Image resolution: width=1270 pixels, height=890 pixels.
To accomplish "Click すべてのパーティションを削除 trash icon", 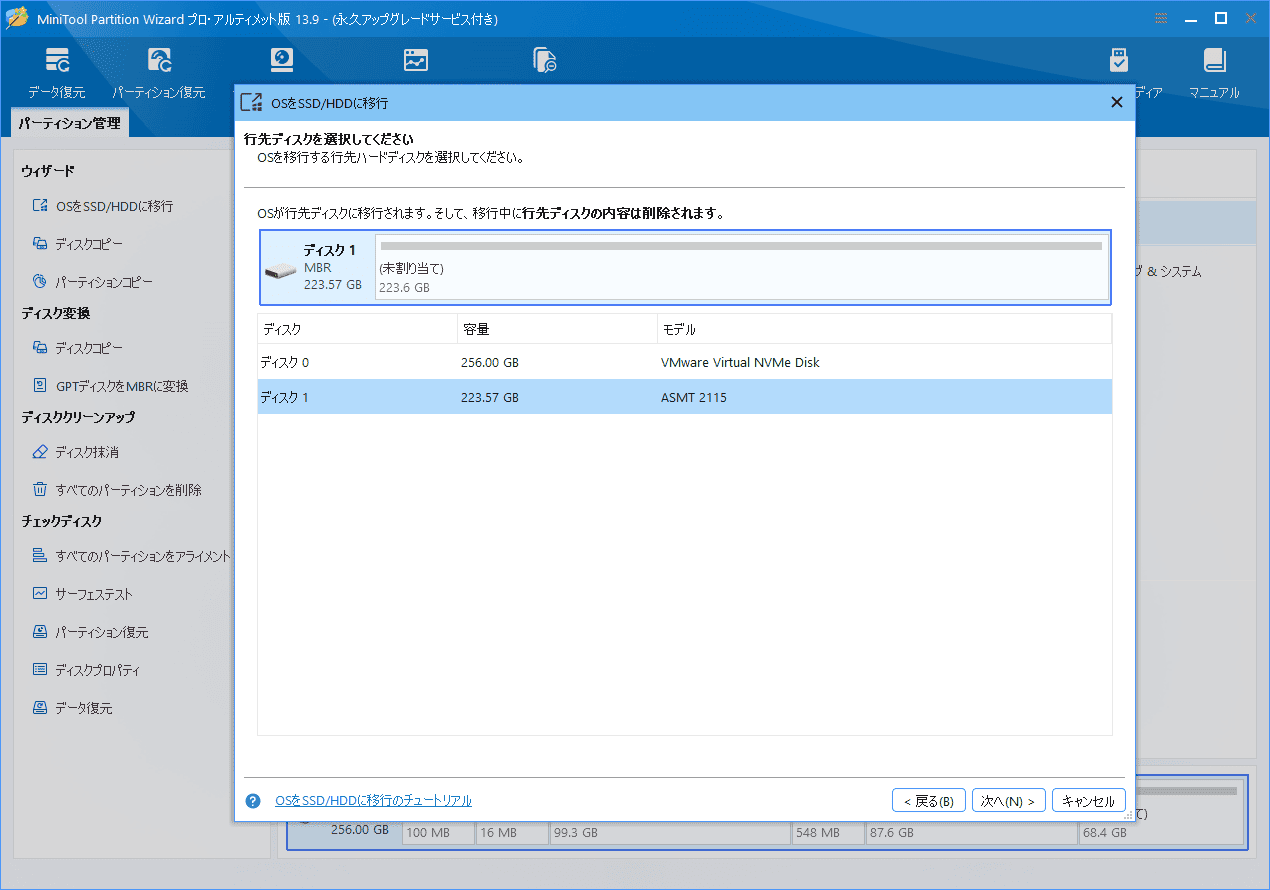I will click(x=40, y=490).
